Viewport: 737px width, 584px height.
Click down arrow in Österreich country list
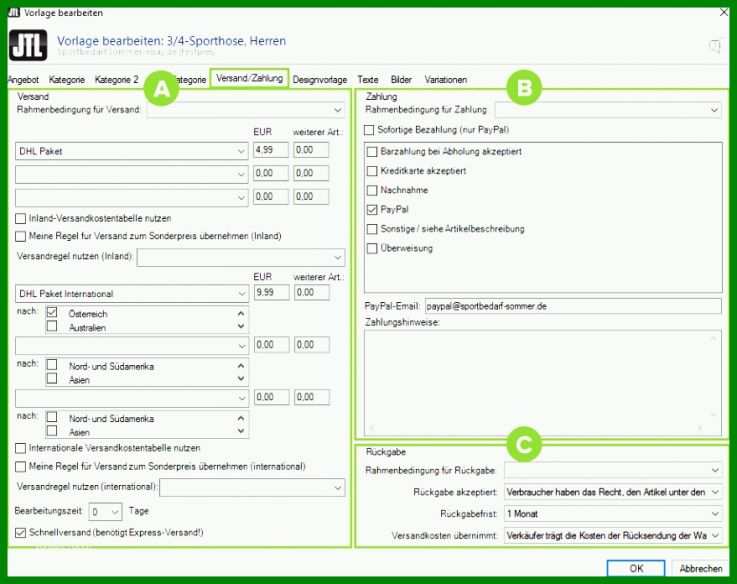tap(241, 326)
